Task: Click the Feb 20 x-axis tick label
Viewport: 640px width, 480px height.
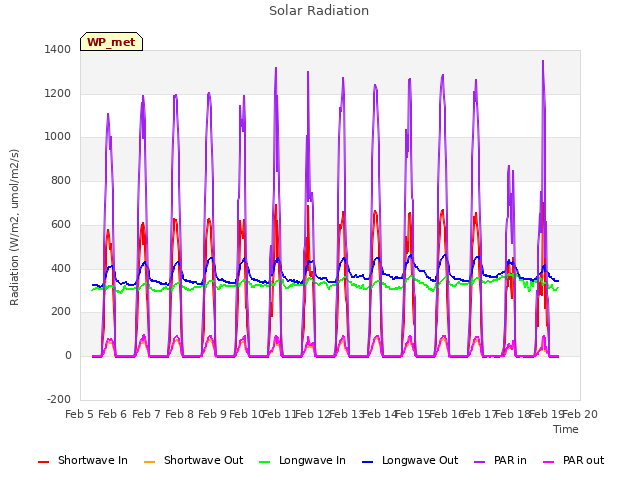Action: 580,414
